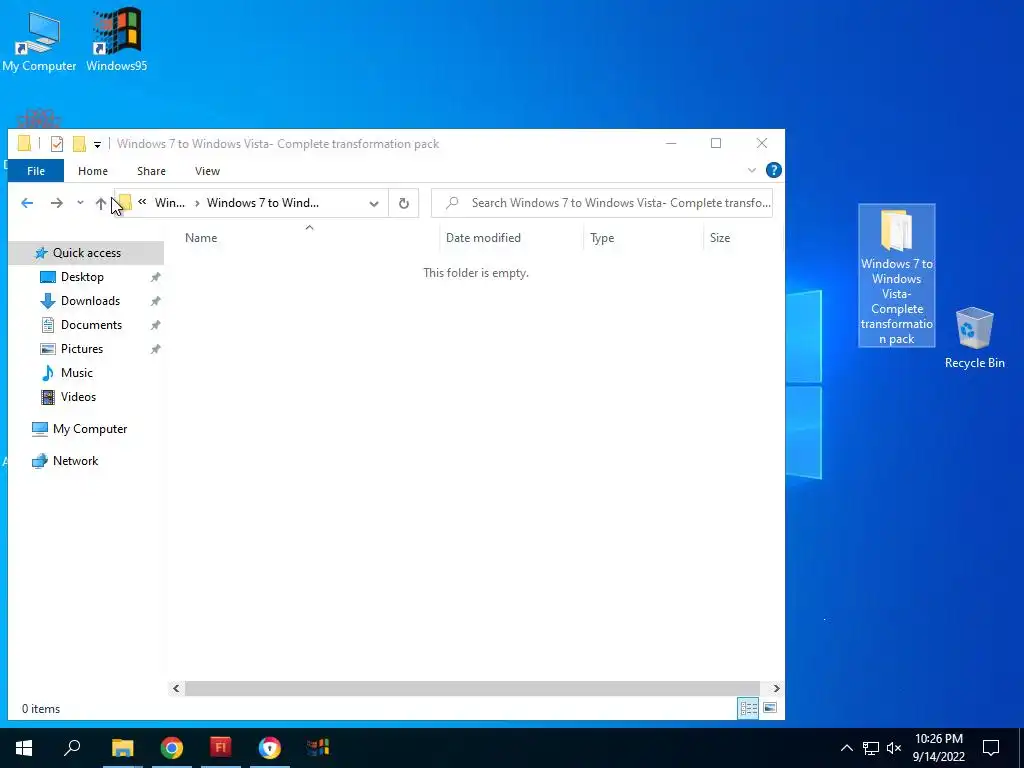
Task: Expand address bar history dropdown
Action: [374, 203]
